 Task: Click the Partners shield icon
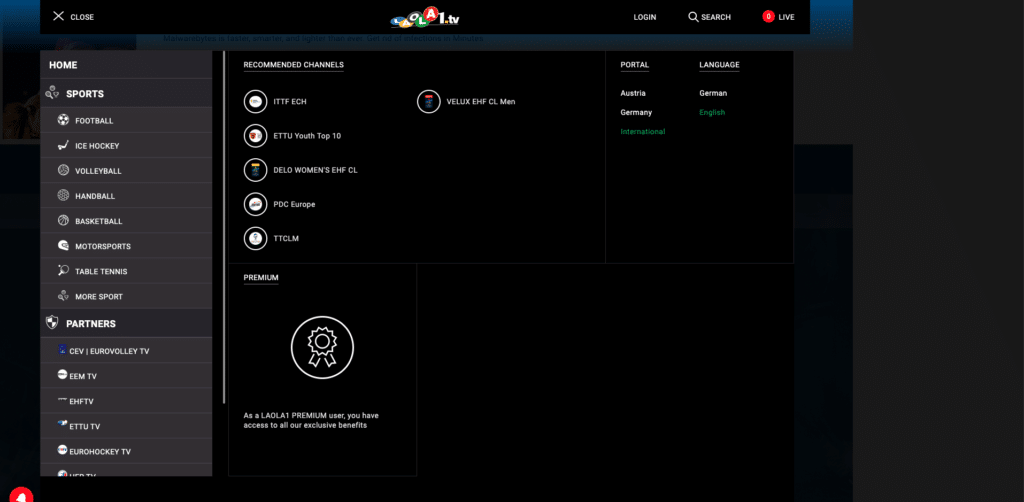(52, 322)
